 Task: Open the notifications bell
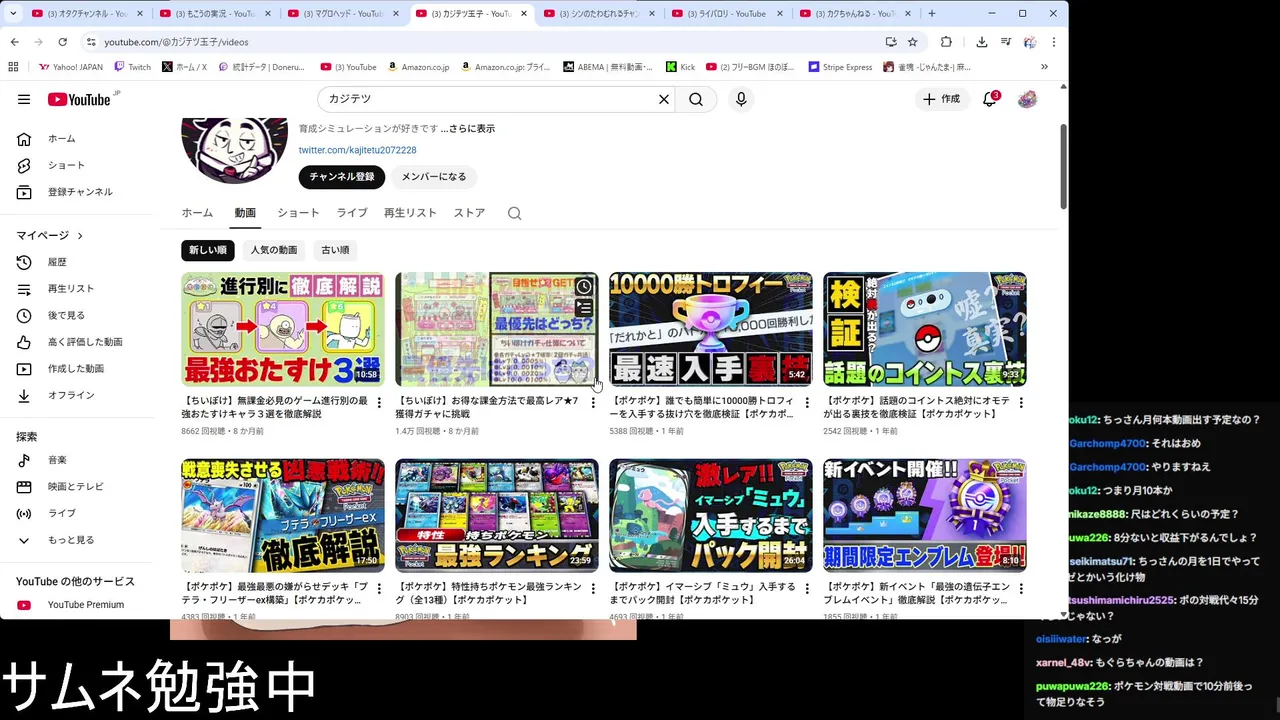point(989,99)
